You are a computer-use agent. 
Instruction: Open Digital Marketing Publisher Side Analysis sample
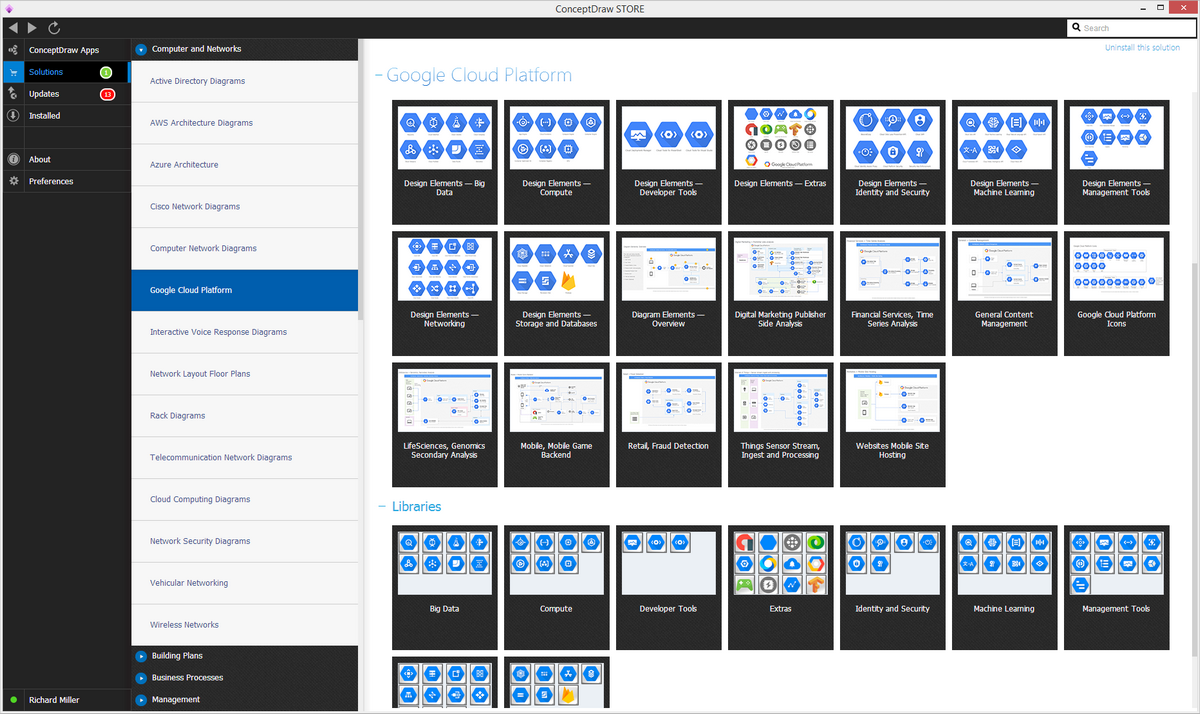781,293
